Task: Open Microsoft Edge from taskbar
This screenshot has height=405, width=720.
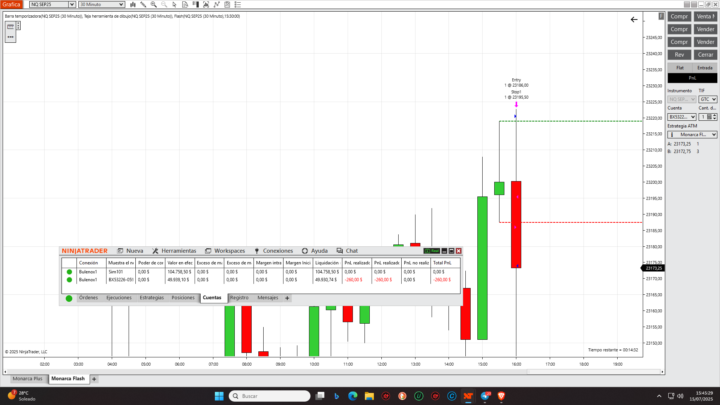Action: tap(353, 396)
